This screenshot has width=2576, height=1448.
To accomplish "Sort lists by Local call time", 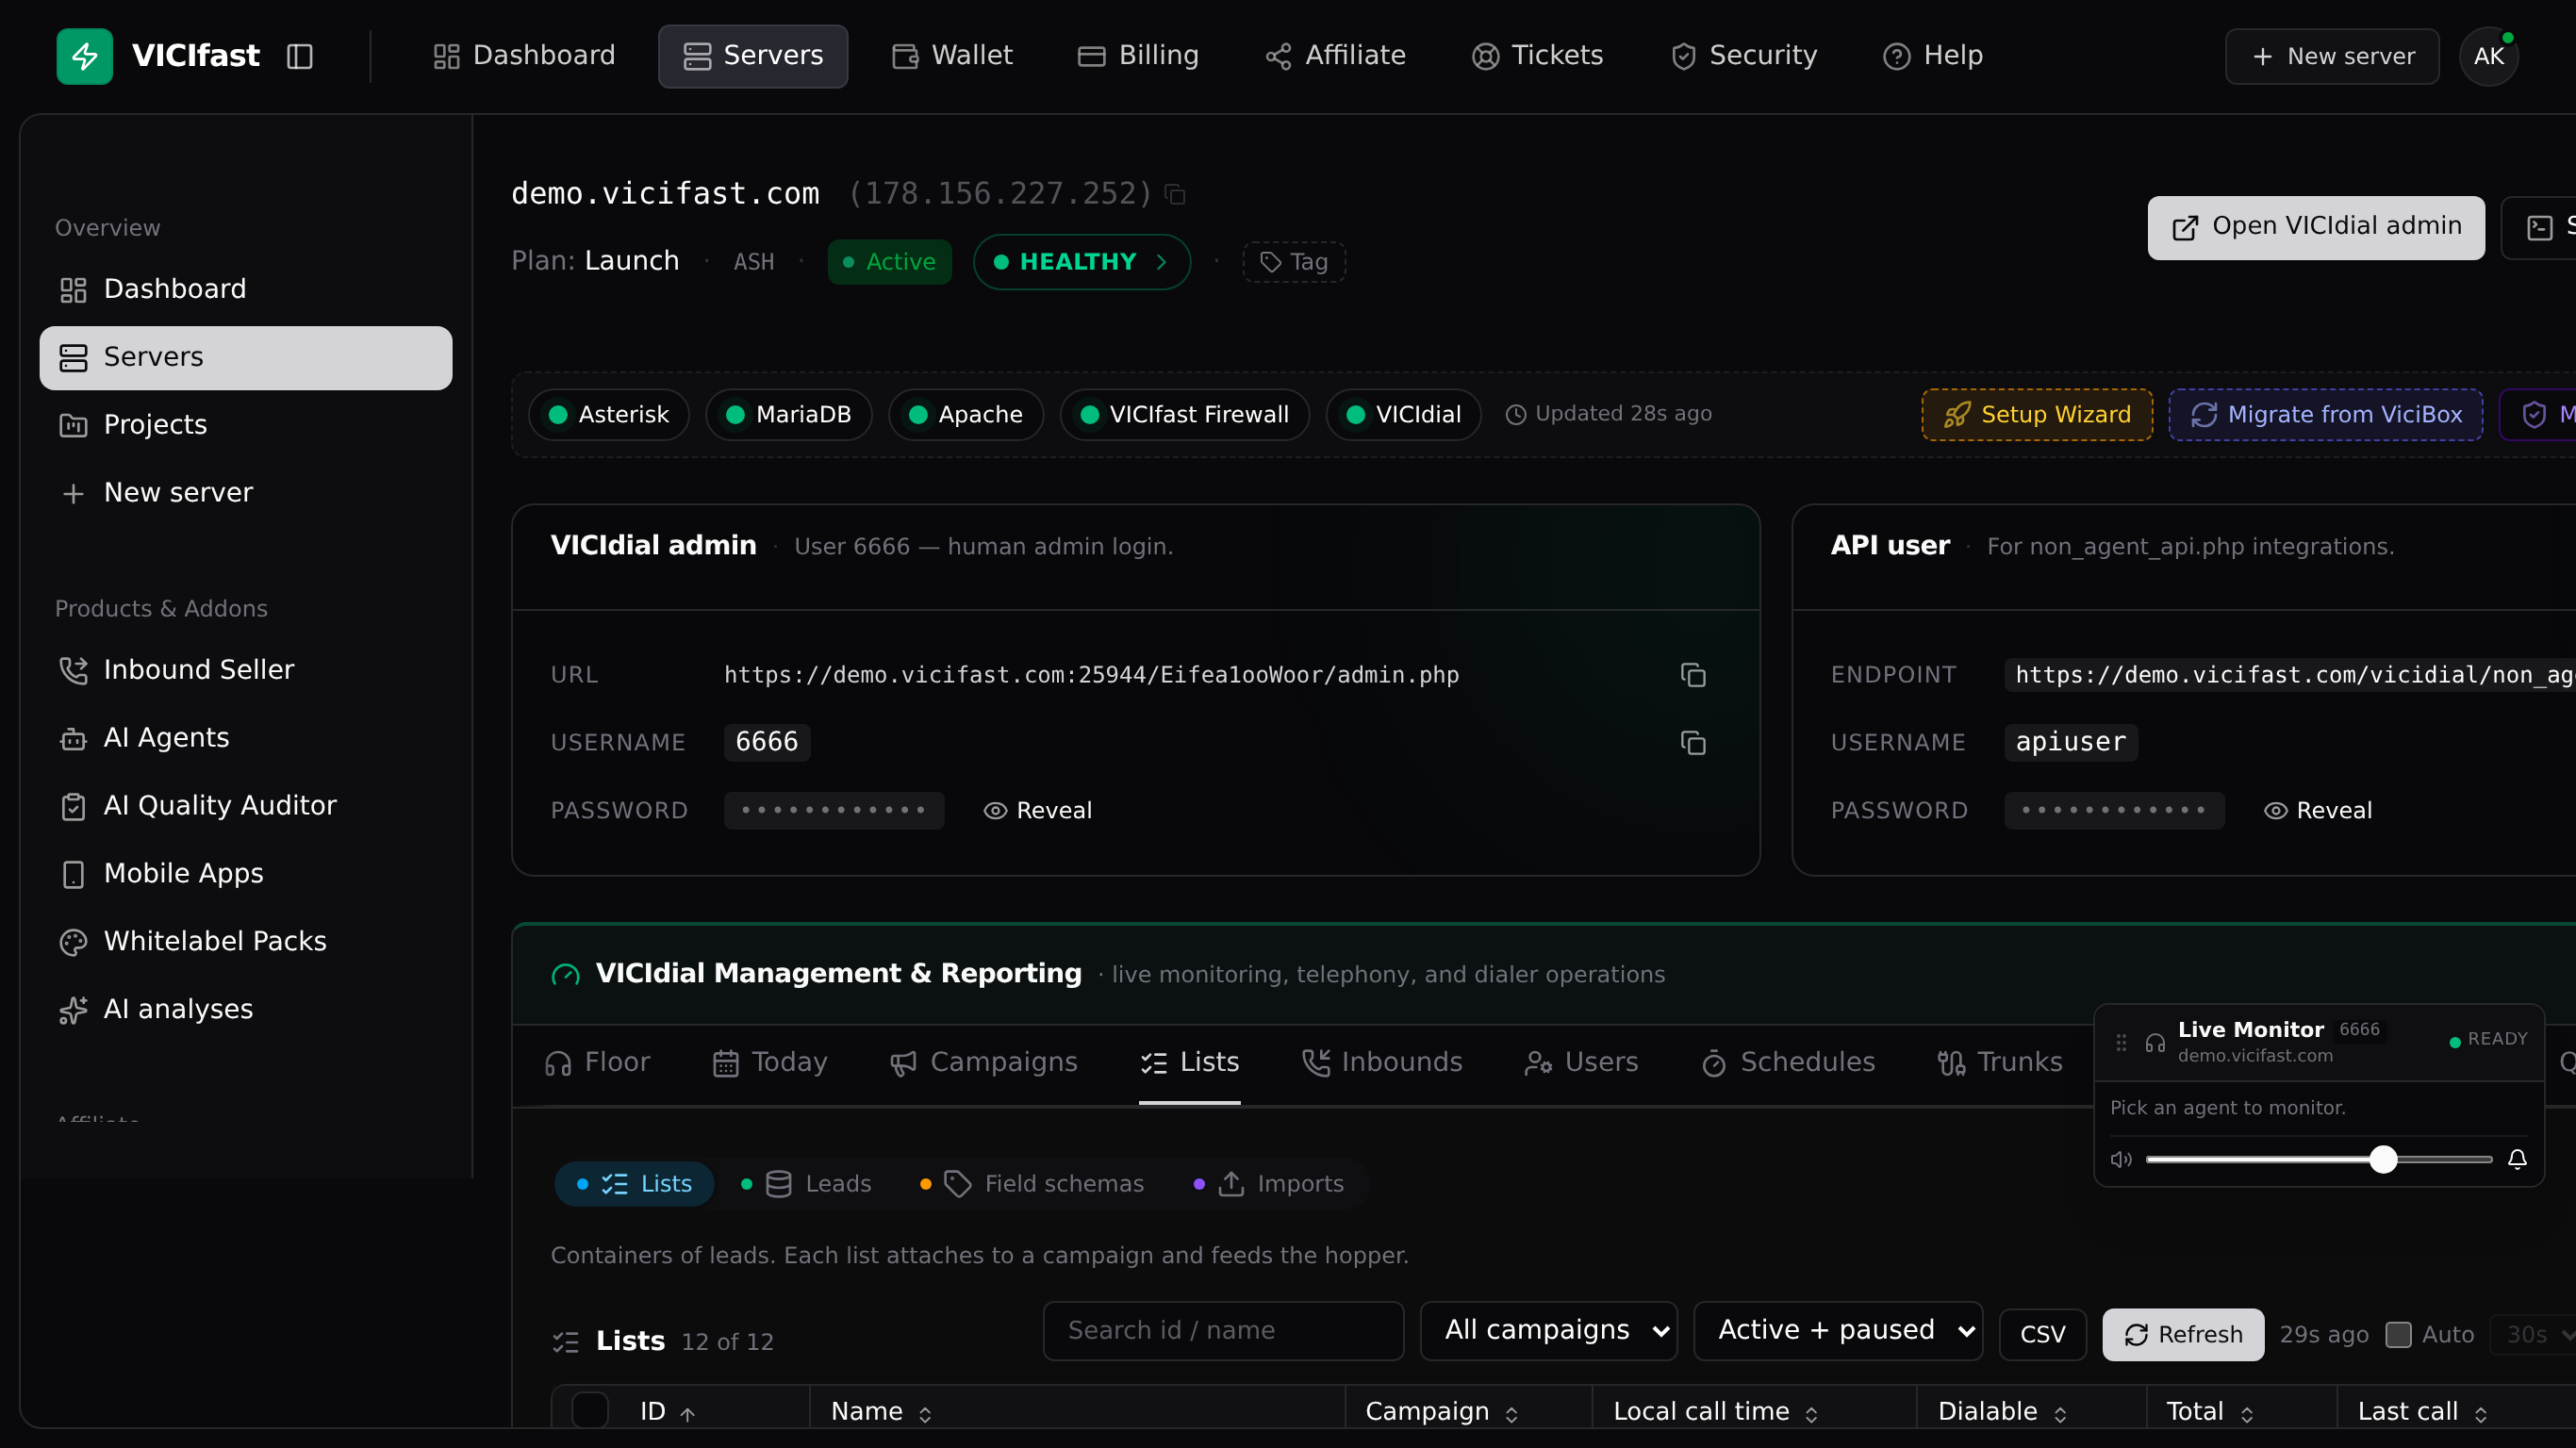I will coord(1716,1412).
